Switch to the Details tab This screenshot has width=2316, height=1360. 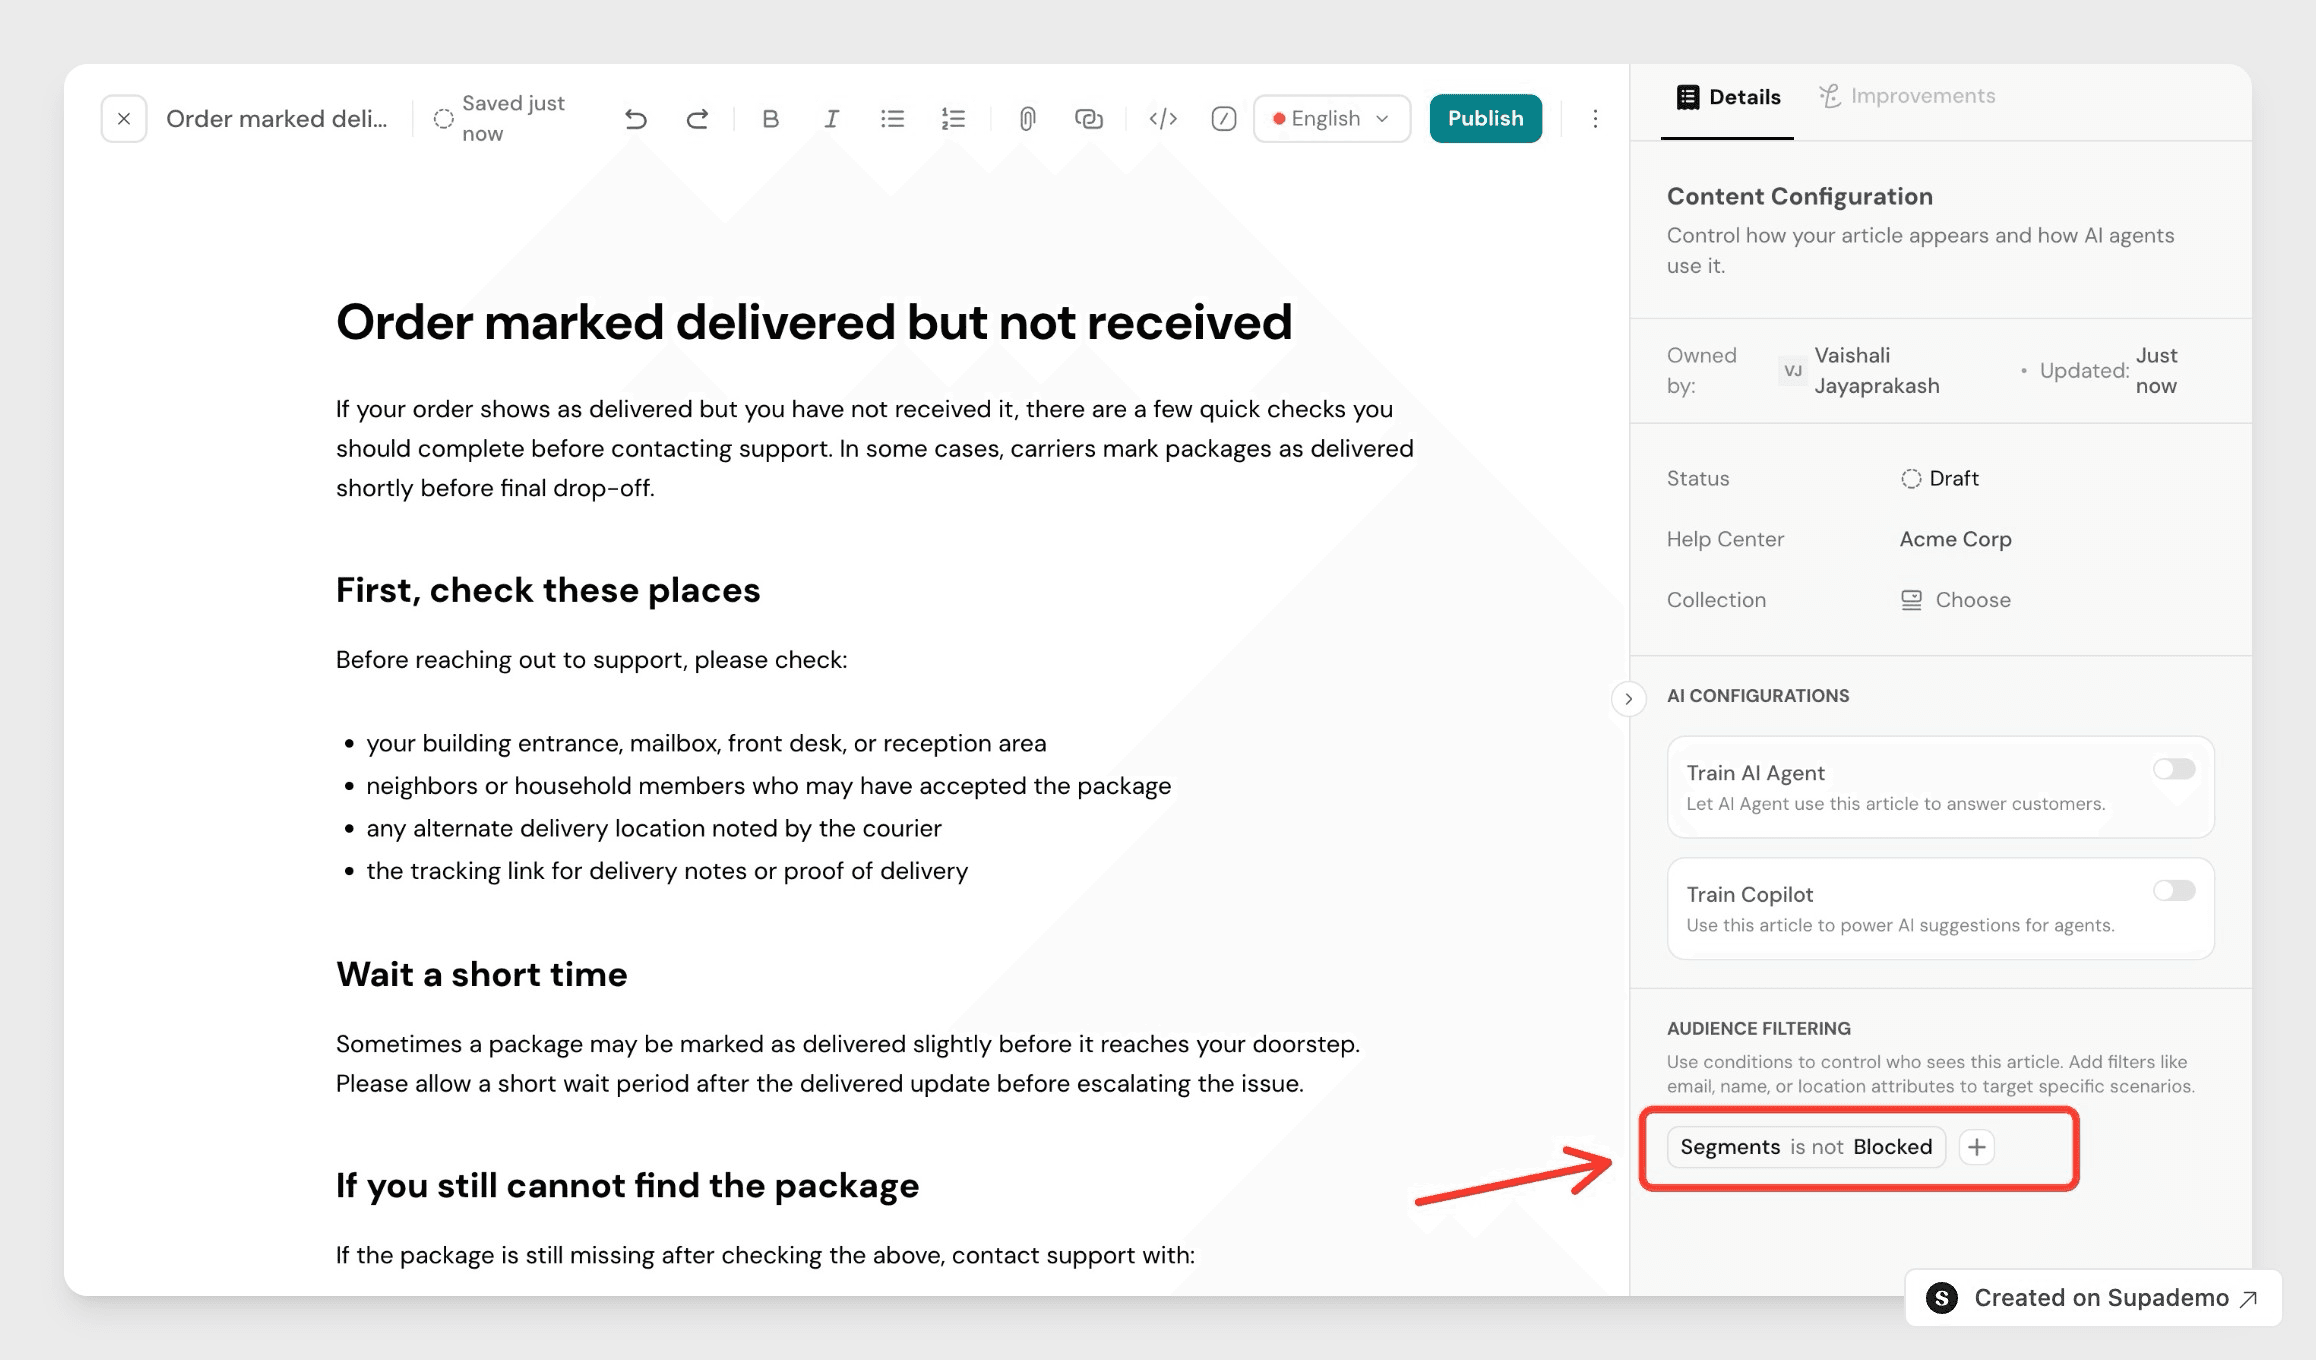click(1728, 97)
